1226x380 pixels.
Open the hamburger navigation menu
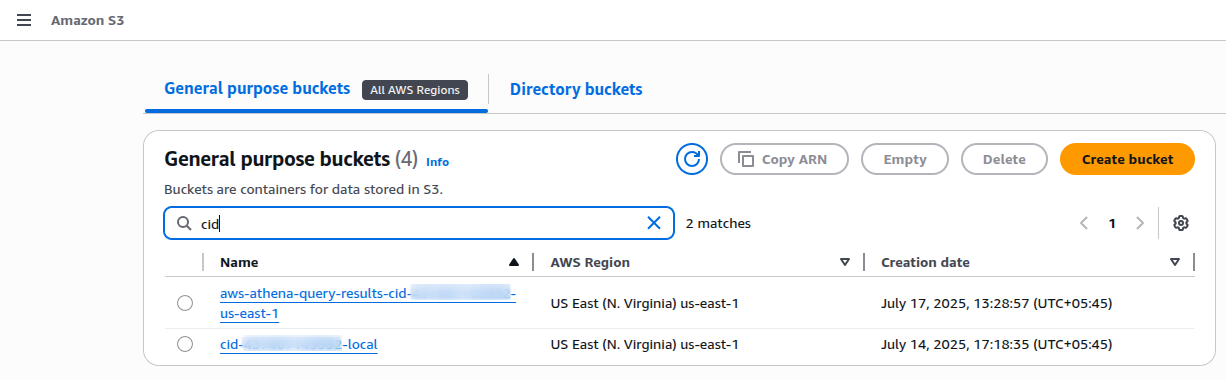24,20
